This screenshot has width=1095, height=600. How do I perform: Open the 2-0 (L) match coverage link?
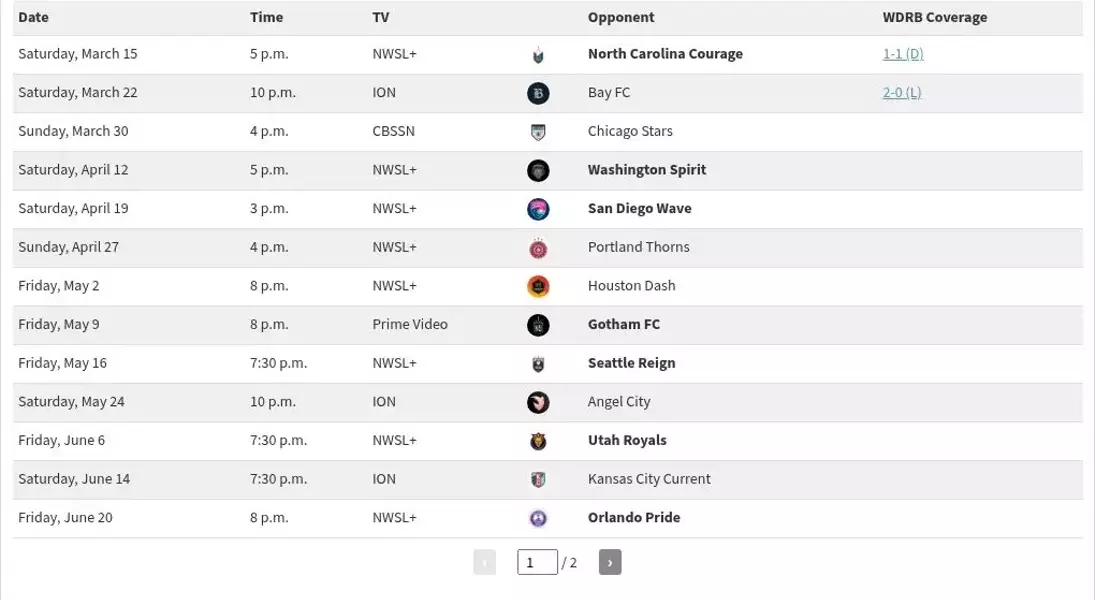click(x=902, y=92)
